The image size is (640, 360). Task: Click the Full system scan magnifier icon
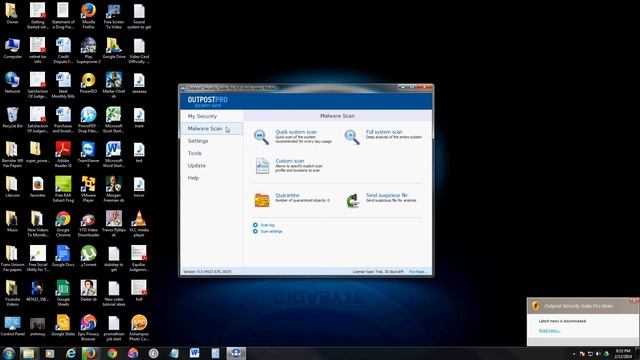[352, 137]
